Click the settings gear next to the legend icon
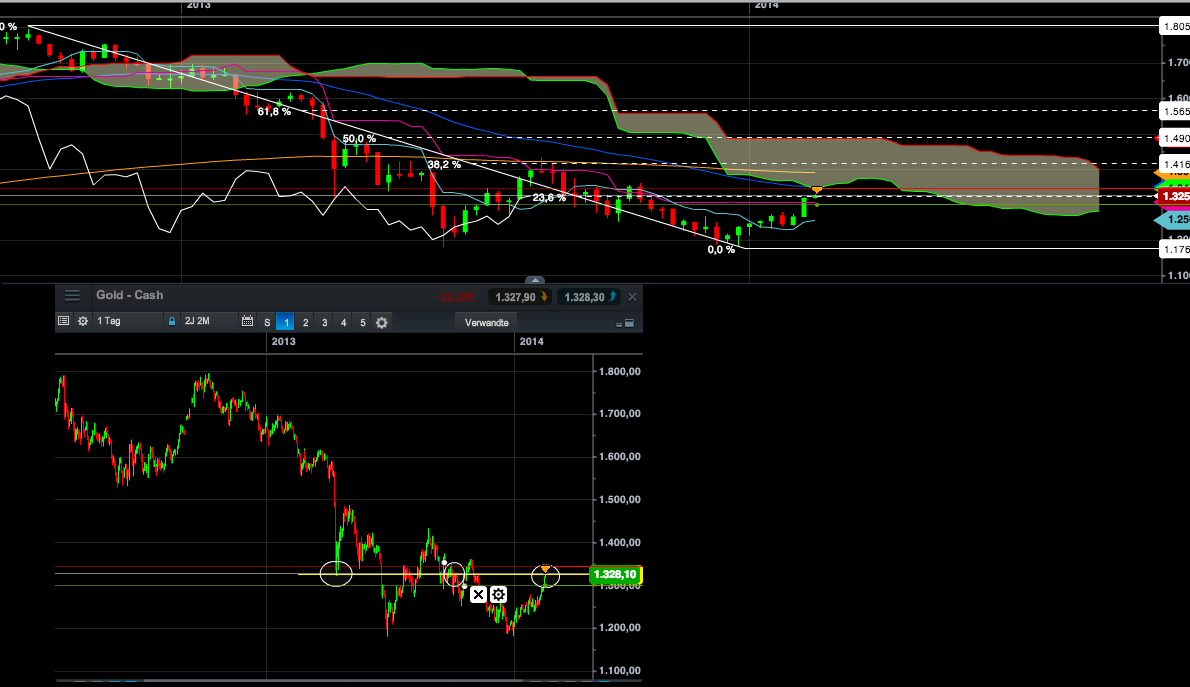Screen dimensions: 1190x687 (83, 321)
